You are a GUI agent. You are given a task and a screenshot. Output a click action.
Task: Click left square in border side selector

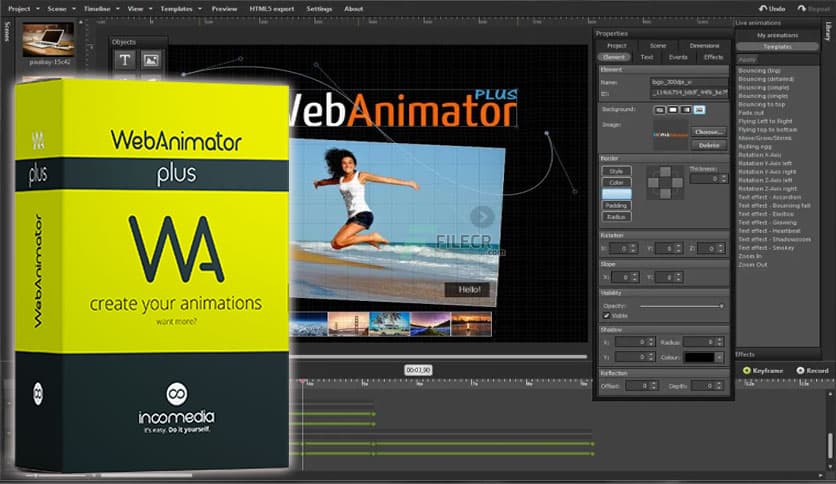pyautogui.click(x=653, y=183)
